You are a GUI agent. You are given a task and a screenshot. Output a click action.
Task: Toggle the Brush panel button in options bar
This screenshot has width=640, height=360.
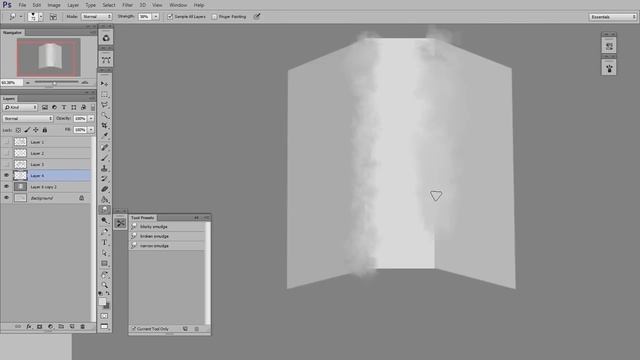tap(53, 17)
